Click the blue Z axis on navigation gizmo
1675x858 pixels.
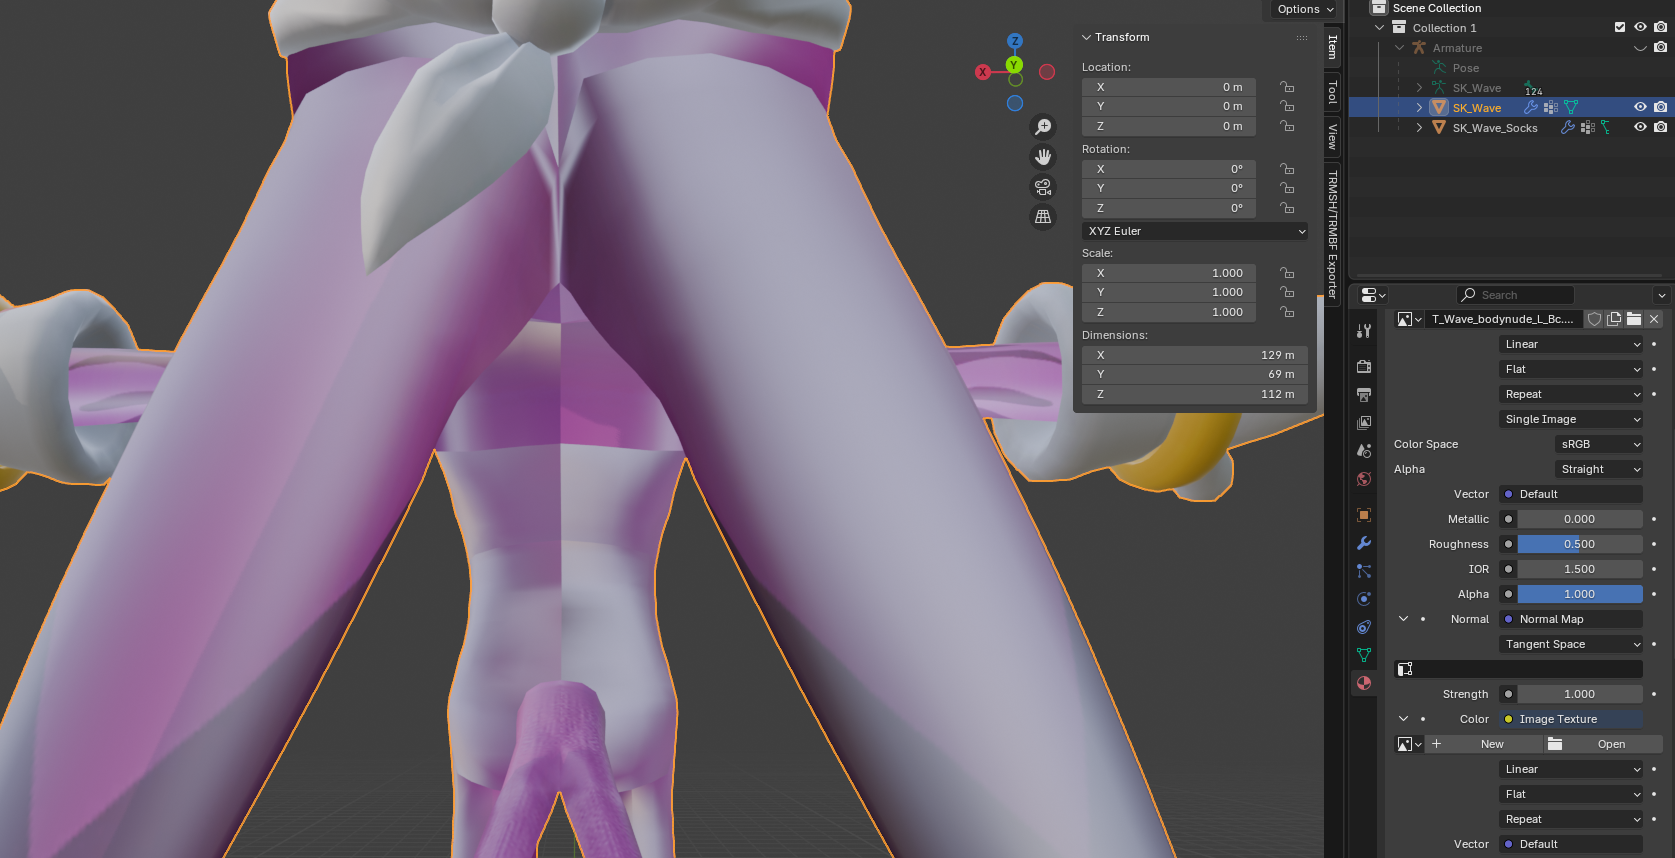(x=1015, y=41)
